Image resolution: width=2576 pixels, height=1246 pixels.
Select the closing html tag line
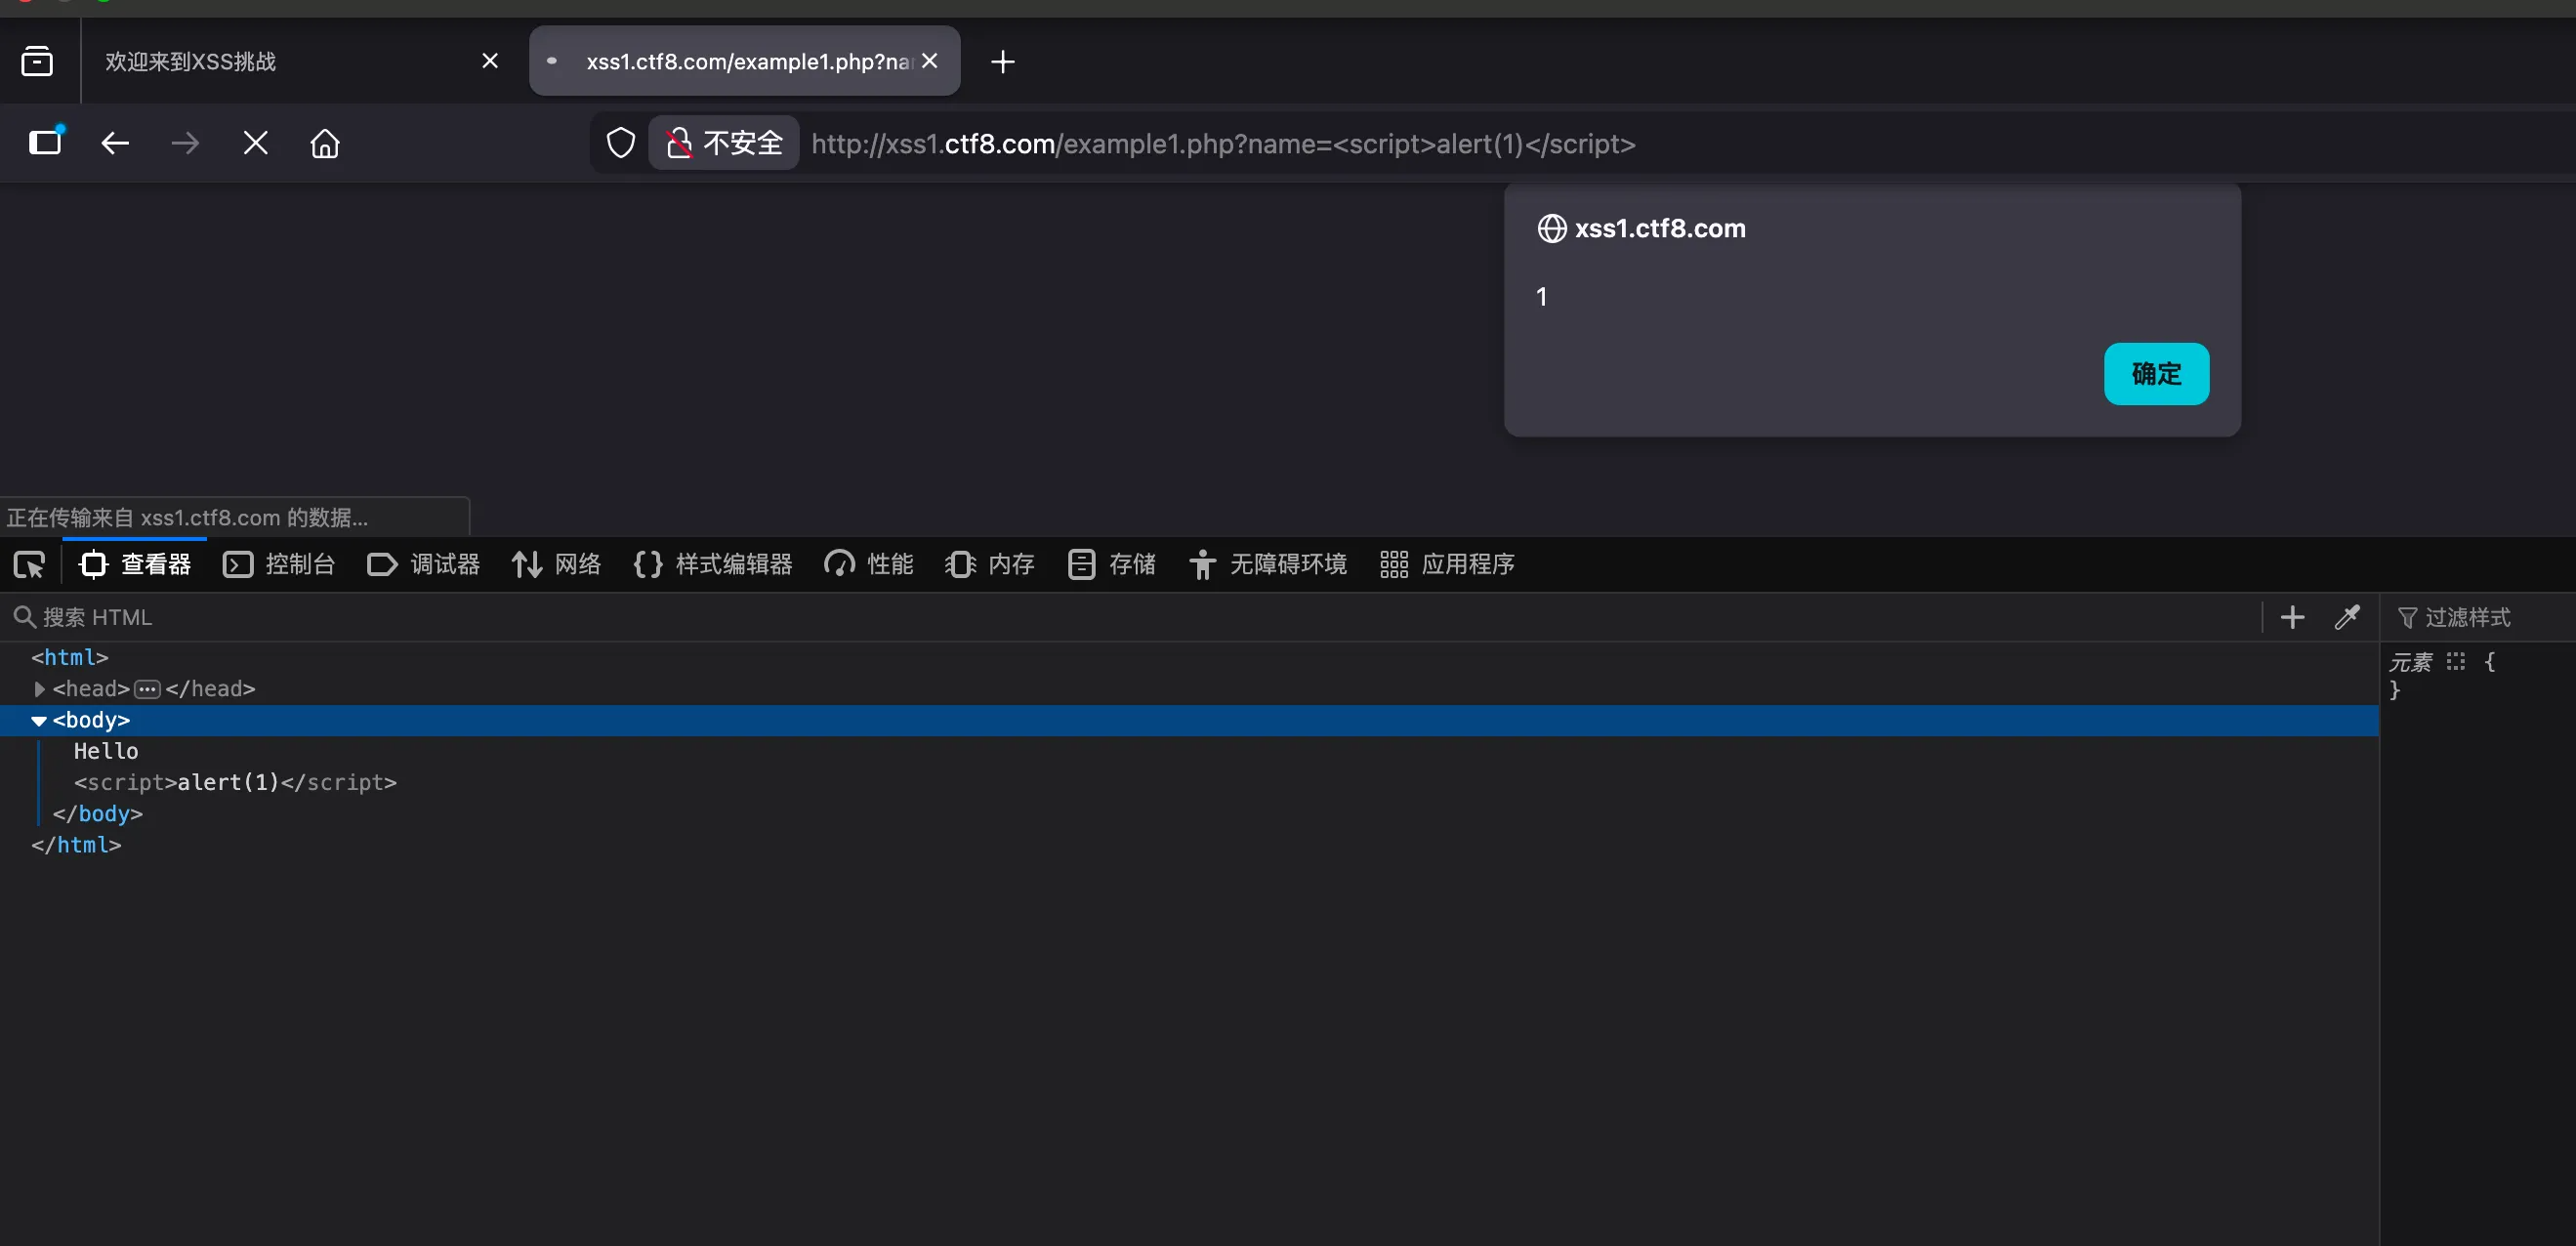coord(76,845)
